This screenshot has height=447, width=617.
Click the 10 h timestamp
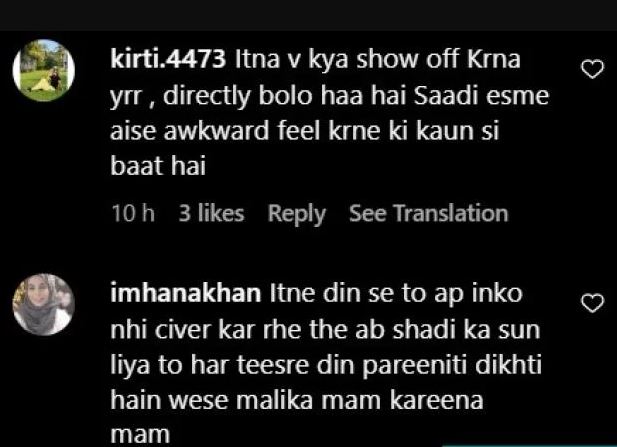[x=133, y=214]
